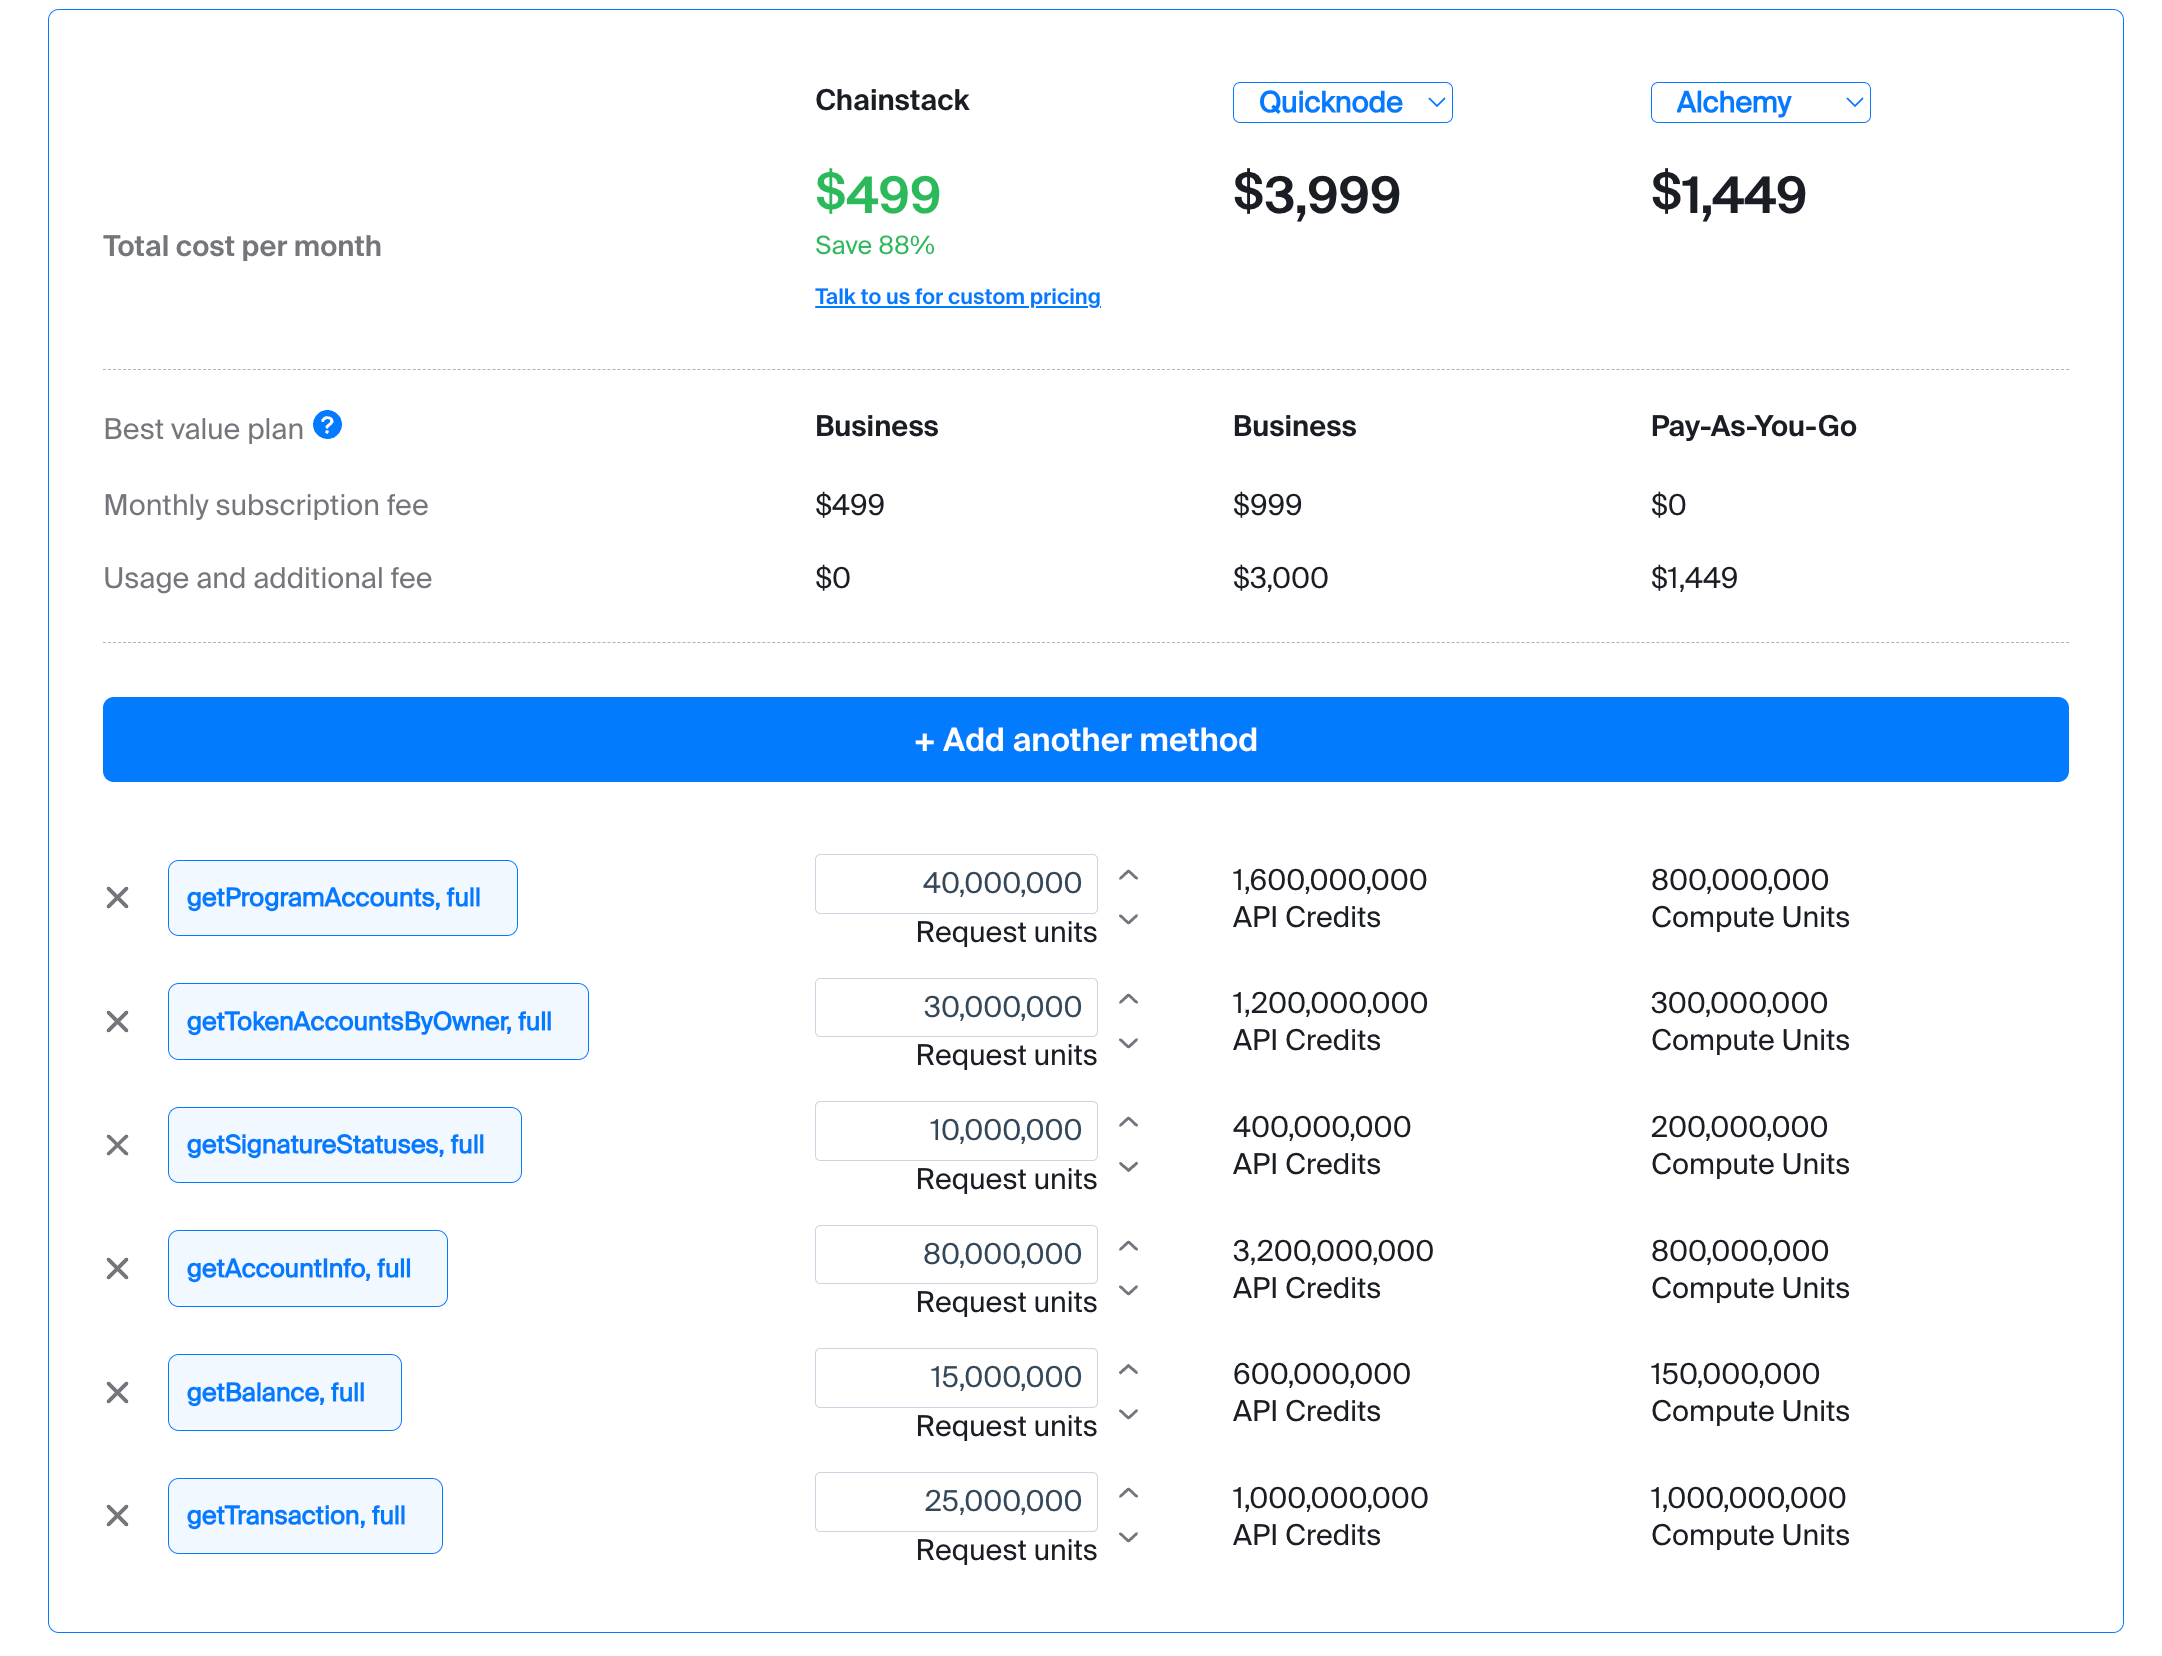Remove the getProgramAccounts method row
Viewport: 2162px width, 1656px height.
click(x=118, y=898)
